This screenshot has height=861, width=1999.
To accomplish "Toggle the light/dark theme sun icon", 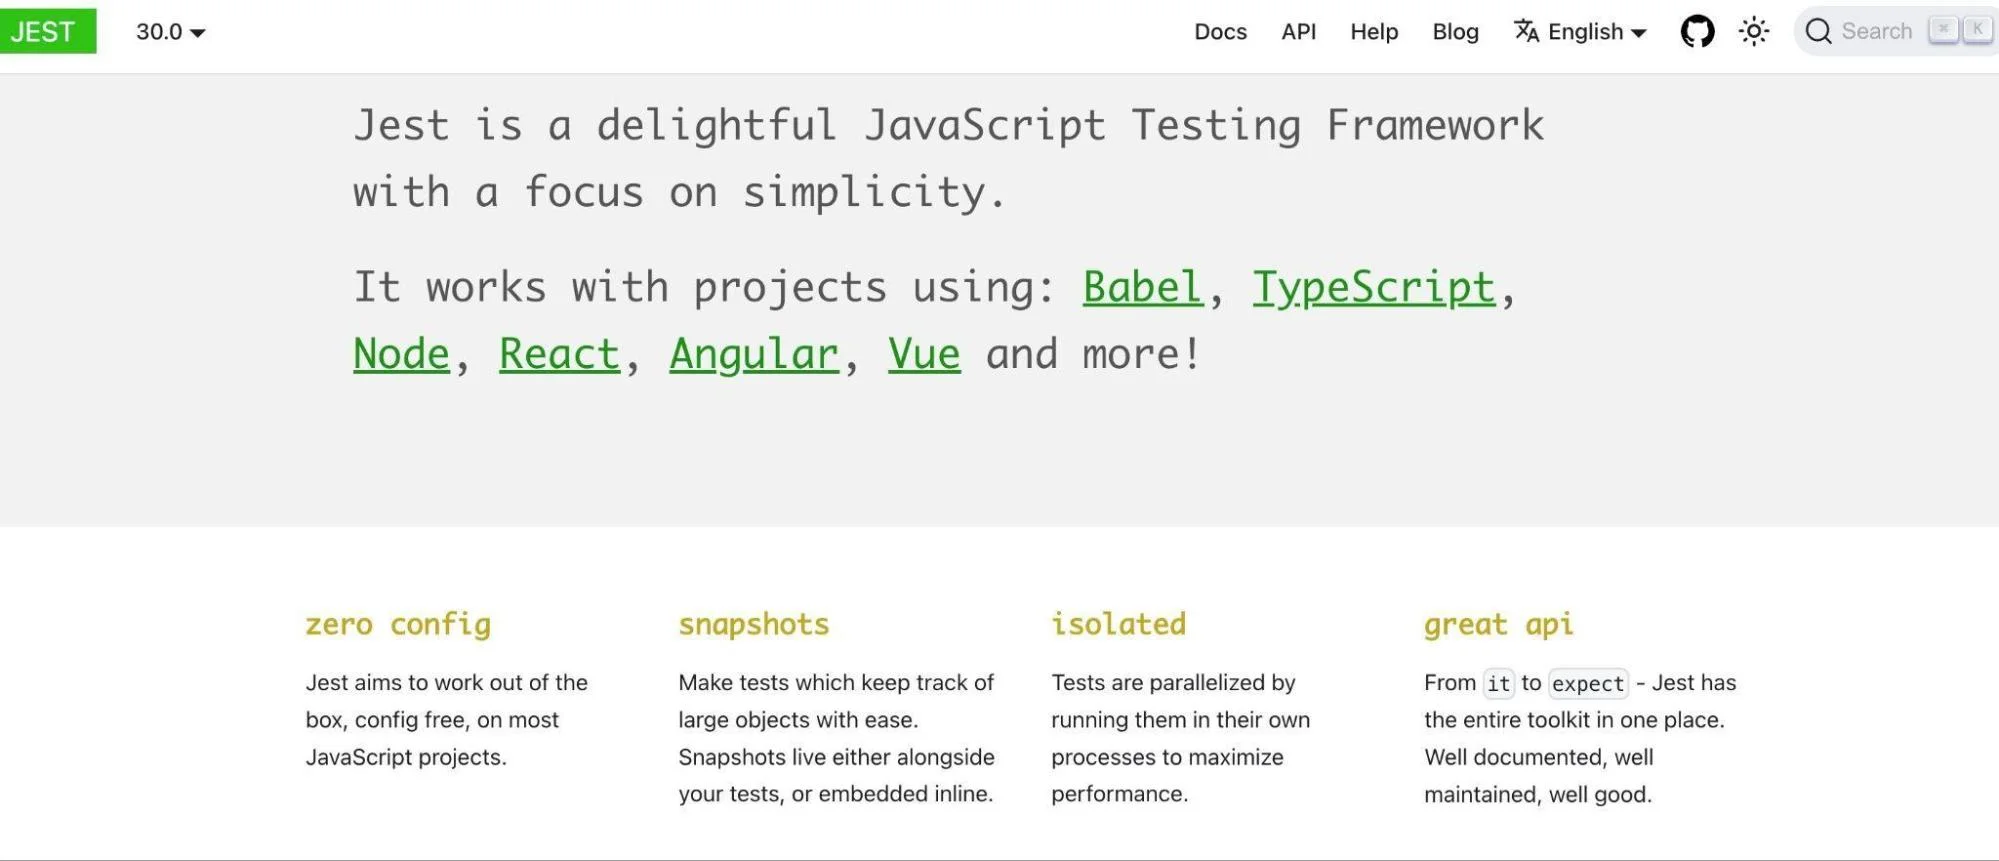I will coord(1753,32).
